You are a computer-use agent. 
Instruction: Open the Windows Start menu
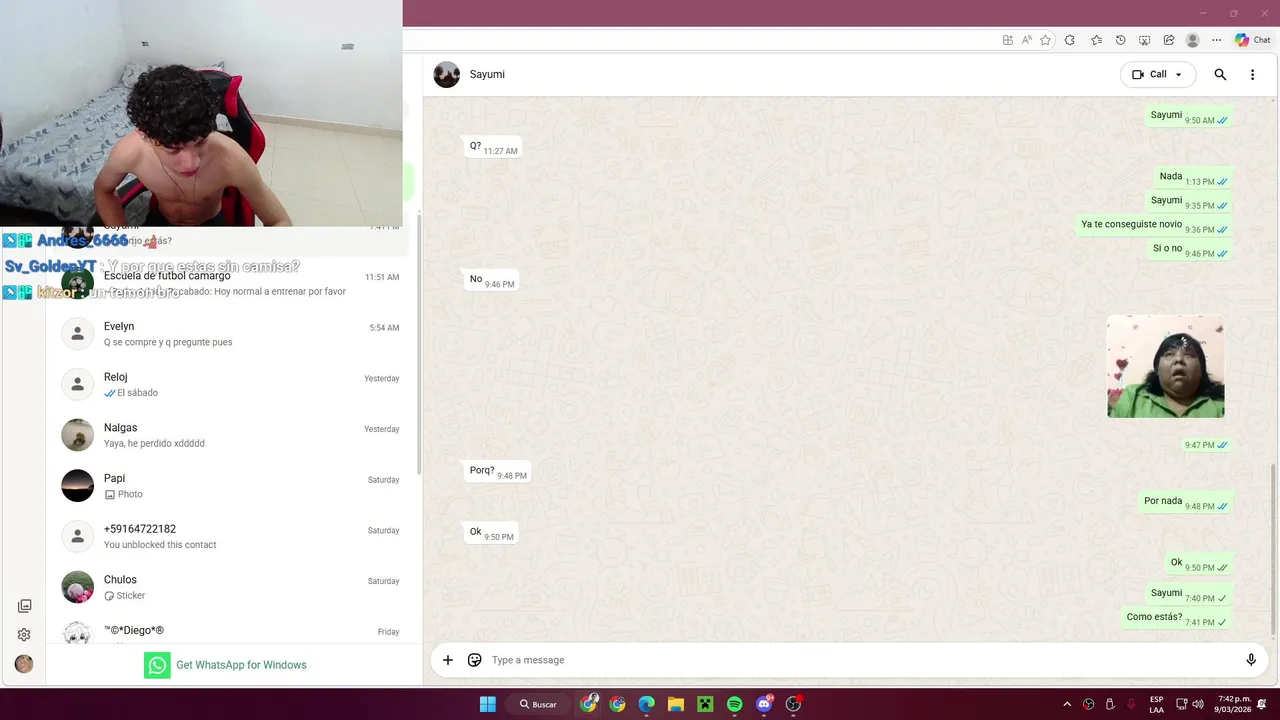pos(487,704)
